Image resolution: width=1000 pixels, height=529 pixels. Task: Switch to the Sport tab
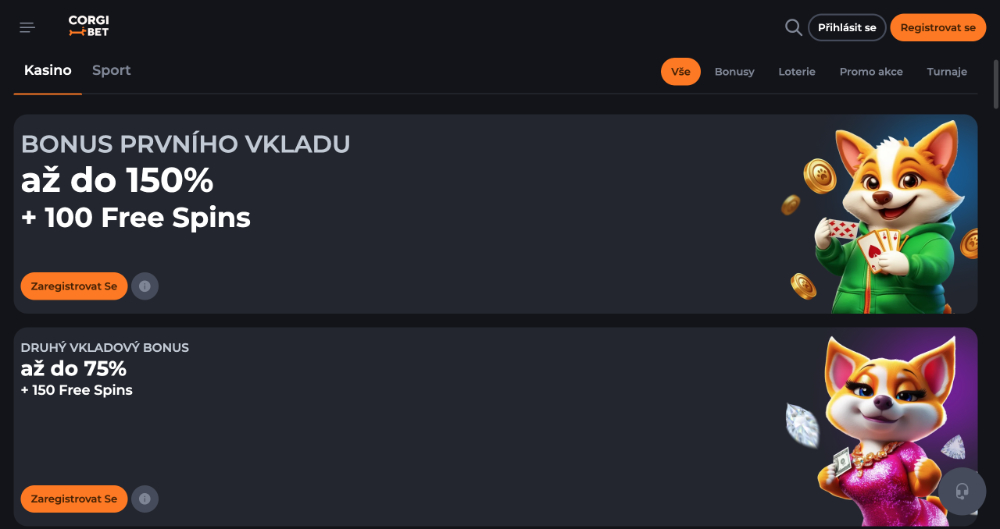click(x=111, y=71)
